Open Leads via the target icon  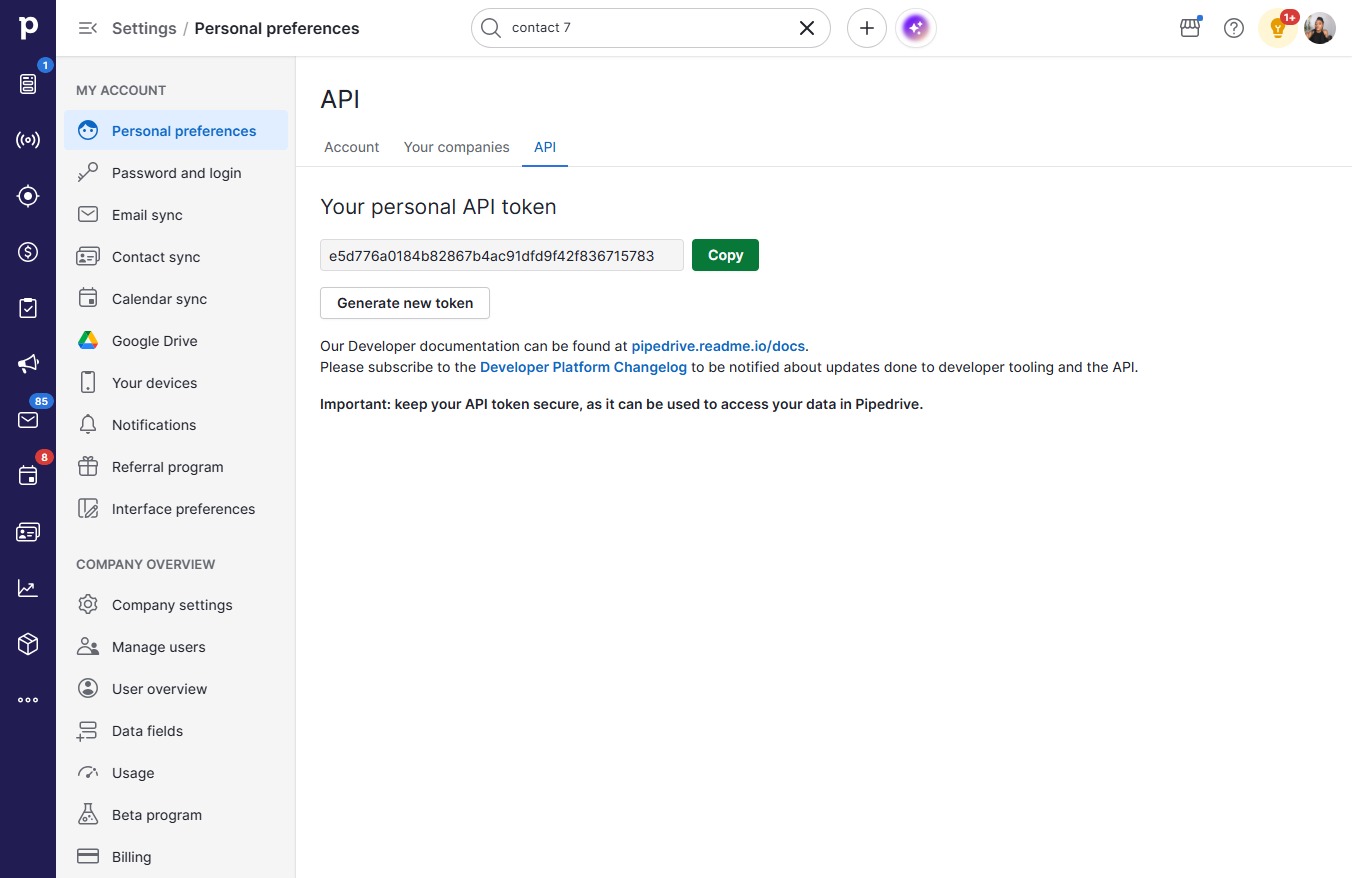tap(28, 196)
